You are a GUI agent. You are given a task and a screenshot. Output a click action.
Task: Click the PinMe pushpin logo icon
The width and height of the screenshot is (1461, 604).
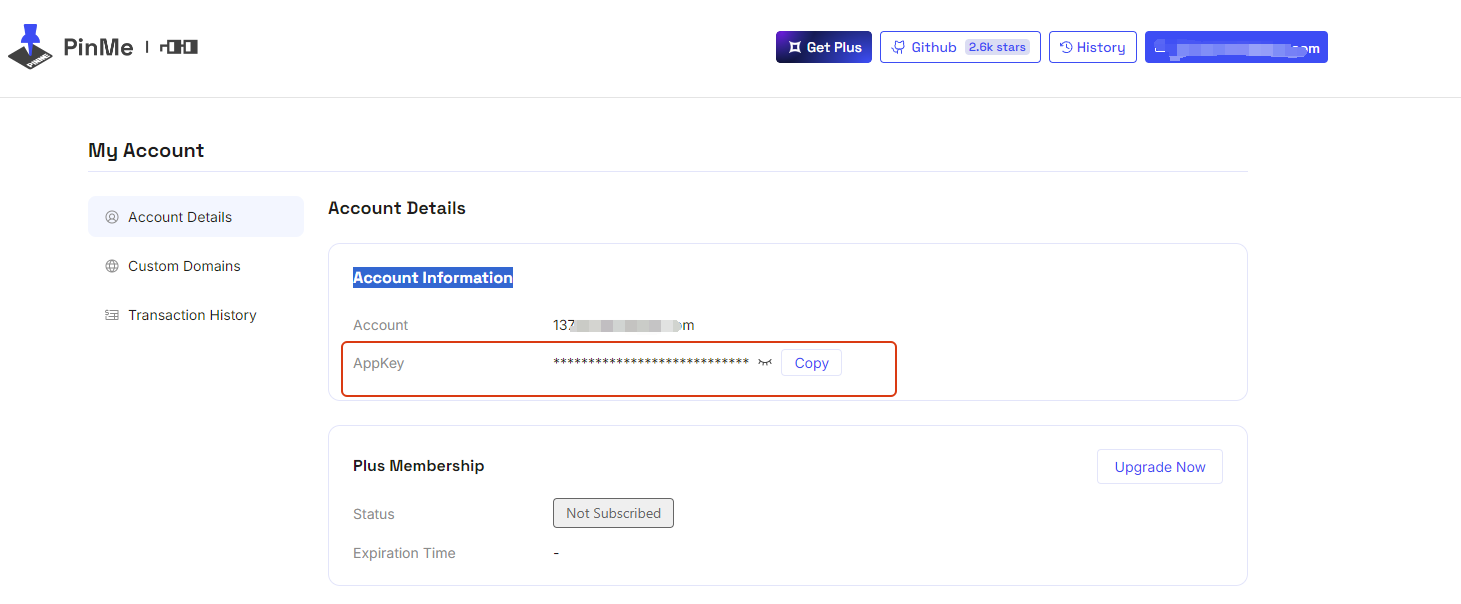point(30,46)
